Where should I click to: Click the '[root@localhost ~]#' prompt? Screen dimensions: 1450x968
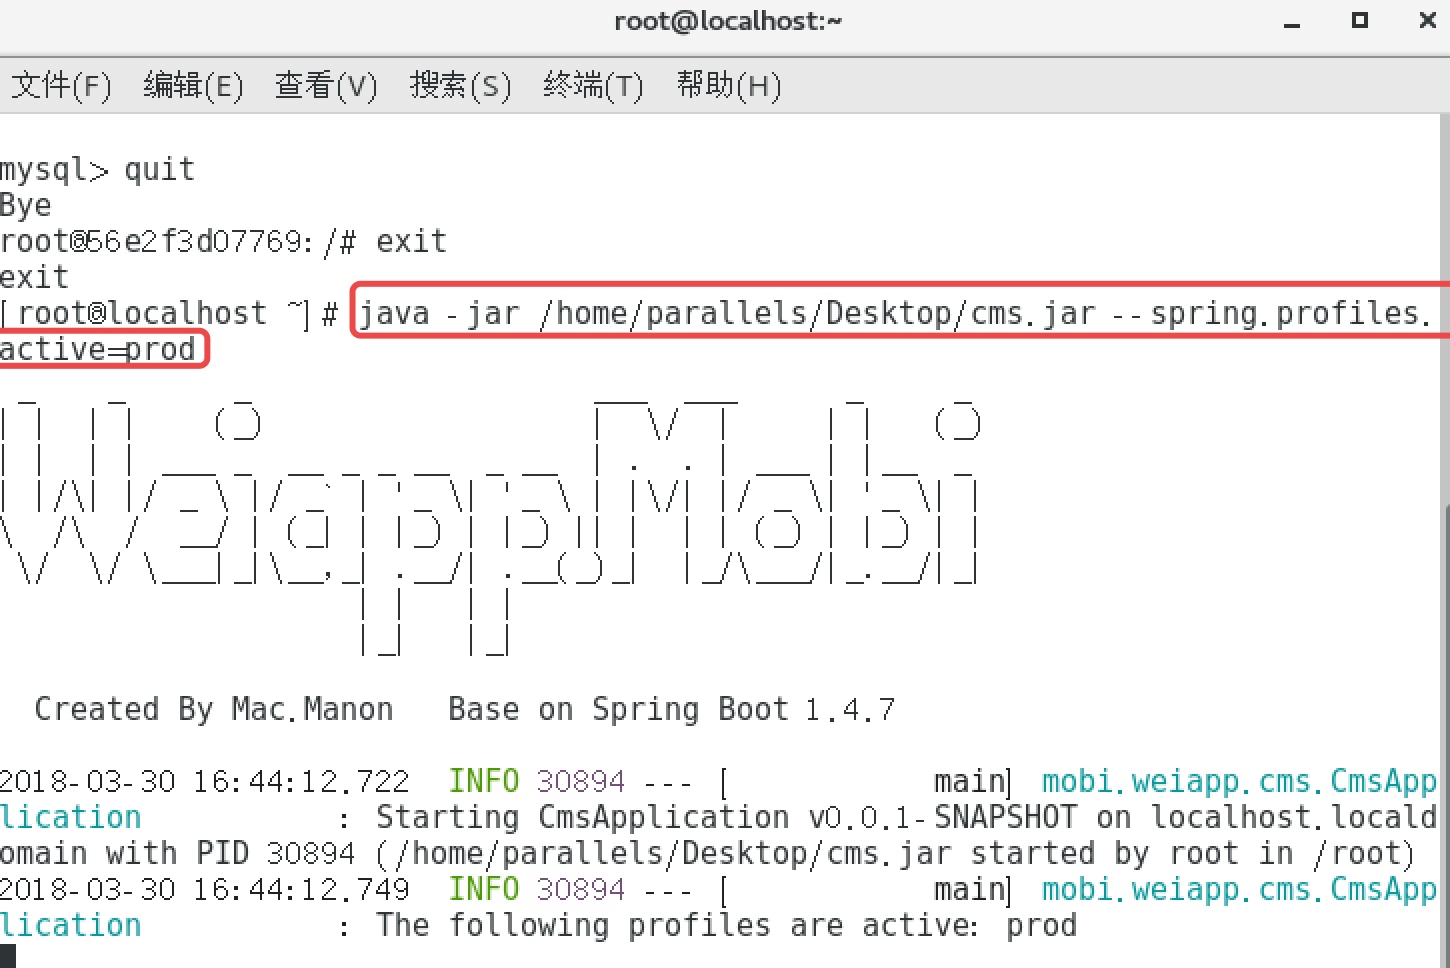coord(170,314)
